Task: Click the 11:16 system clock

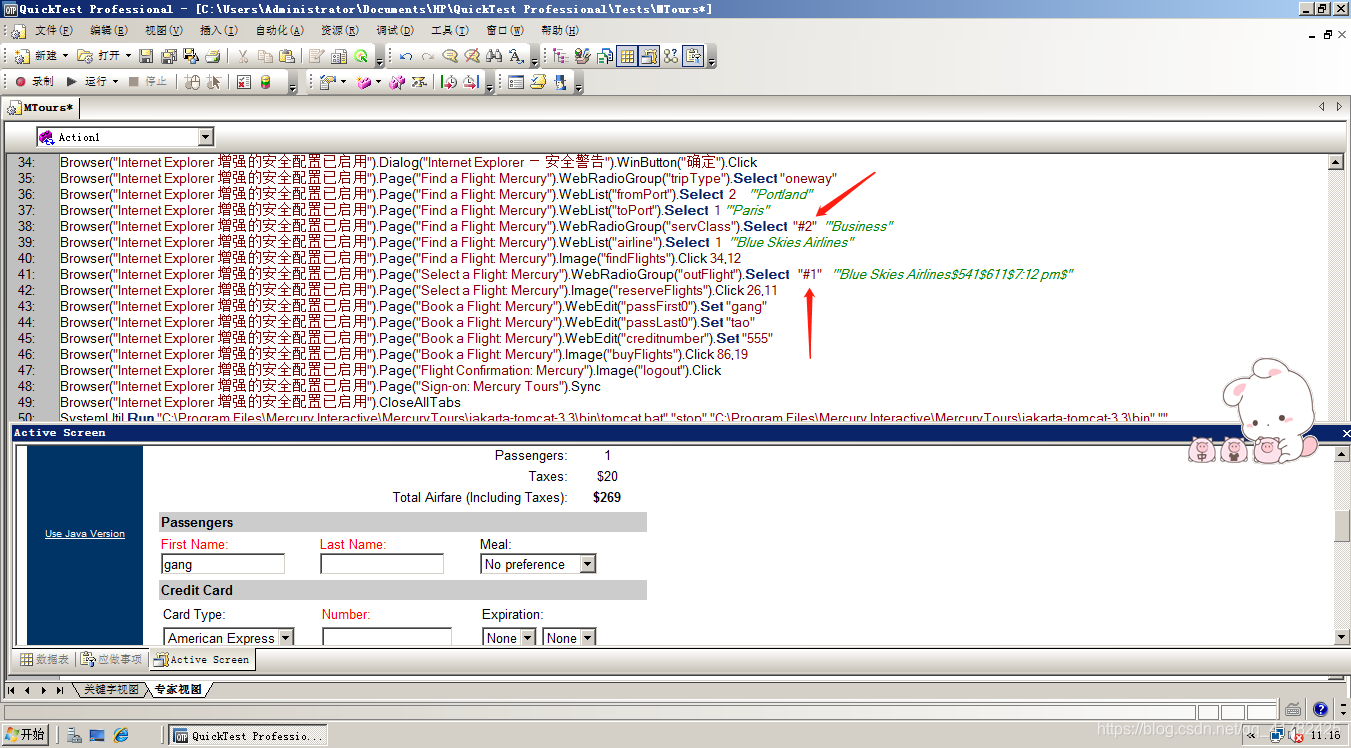Action: point(1326,735)
